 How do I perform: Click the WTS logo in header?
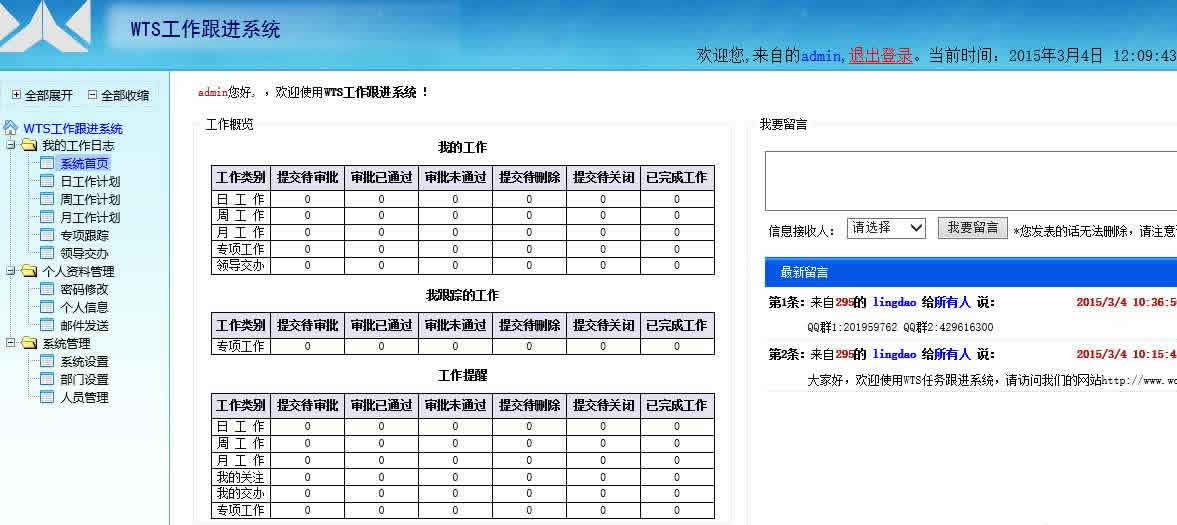tap(45, 26)
